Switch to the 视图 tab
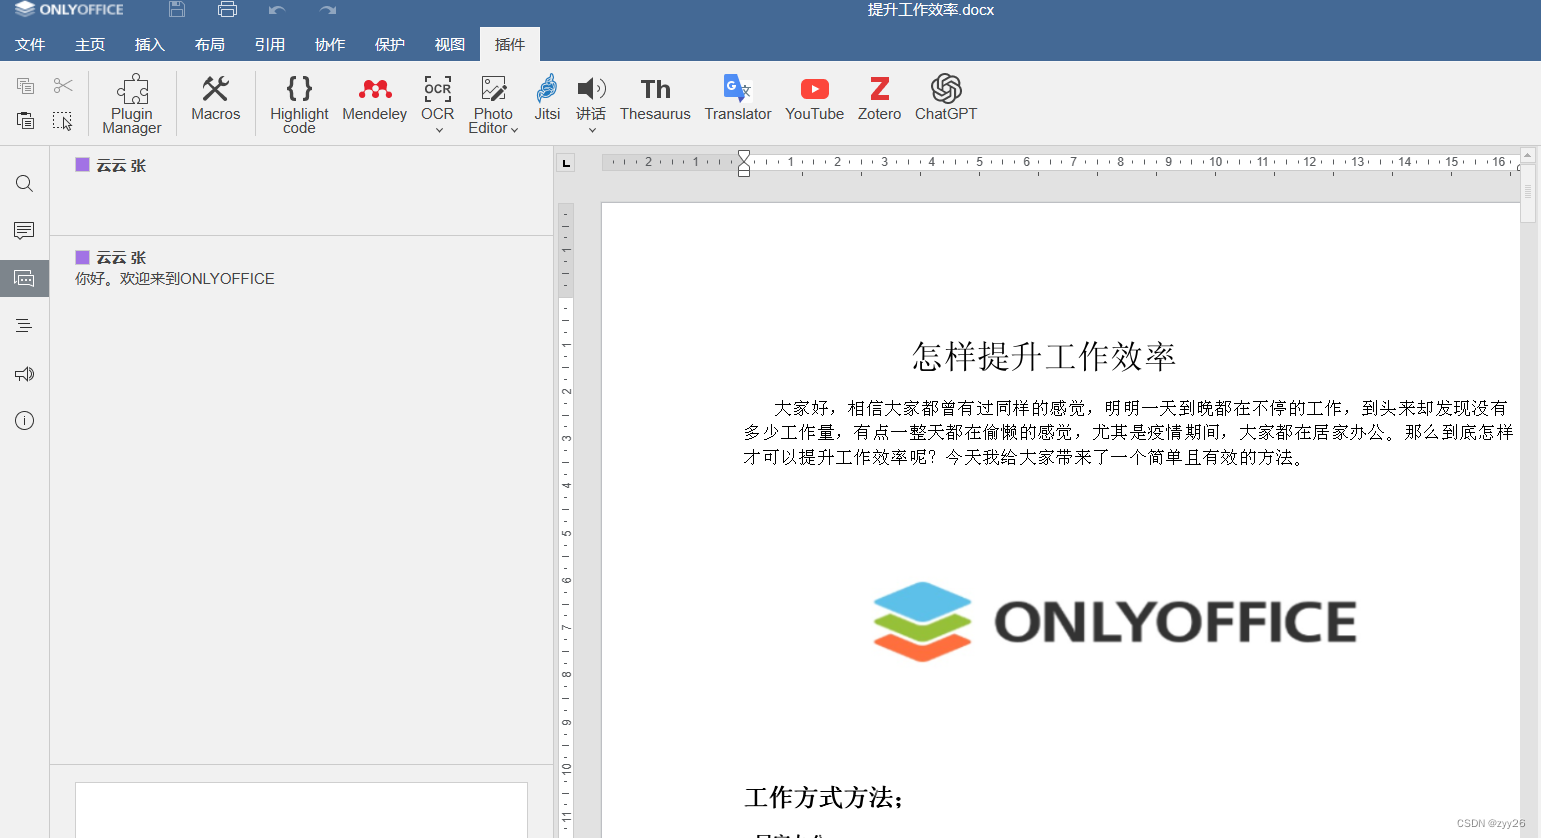The width and height of the screenshot is (1541, 838). (450, 45)
